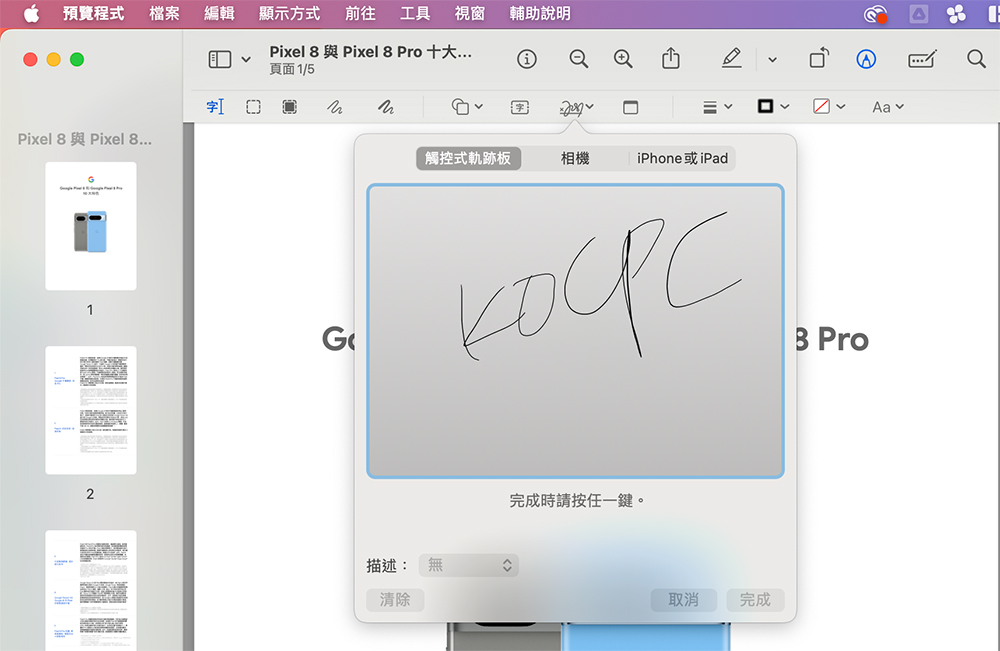Select page 1 thumbnail
The height and width of the screenshot is (651, 1000).
tap(91, 226)
